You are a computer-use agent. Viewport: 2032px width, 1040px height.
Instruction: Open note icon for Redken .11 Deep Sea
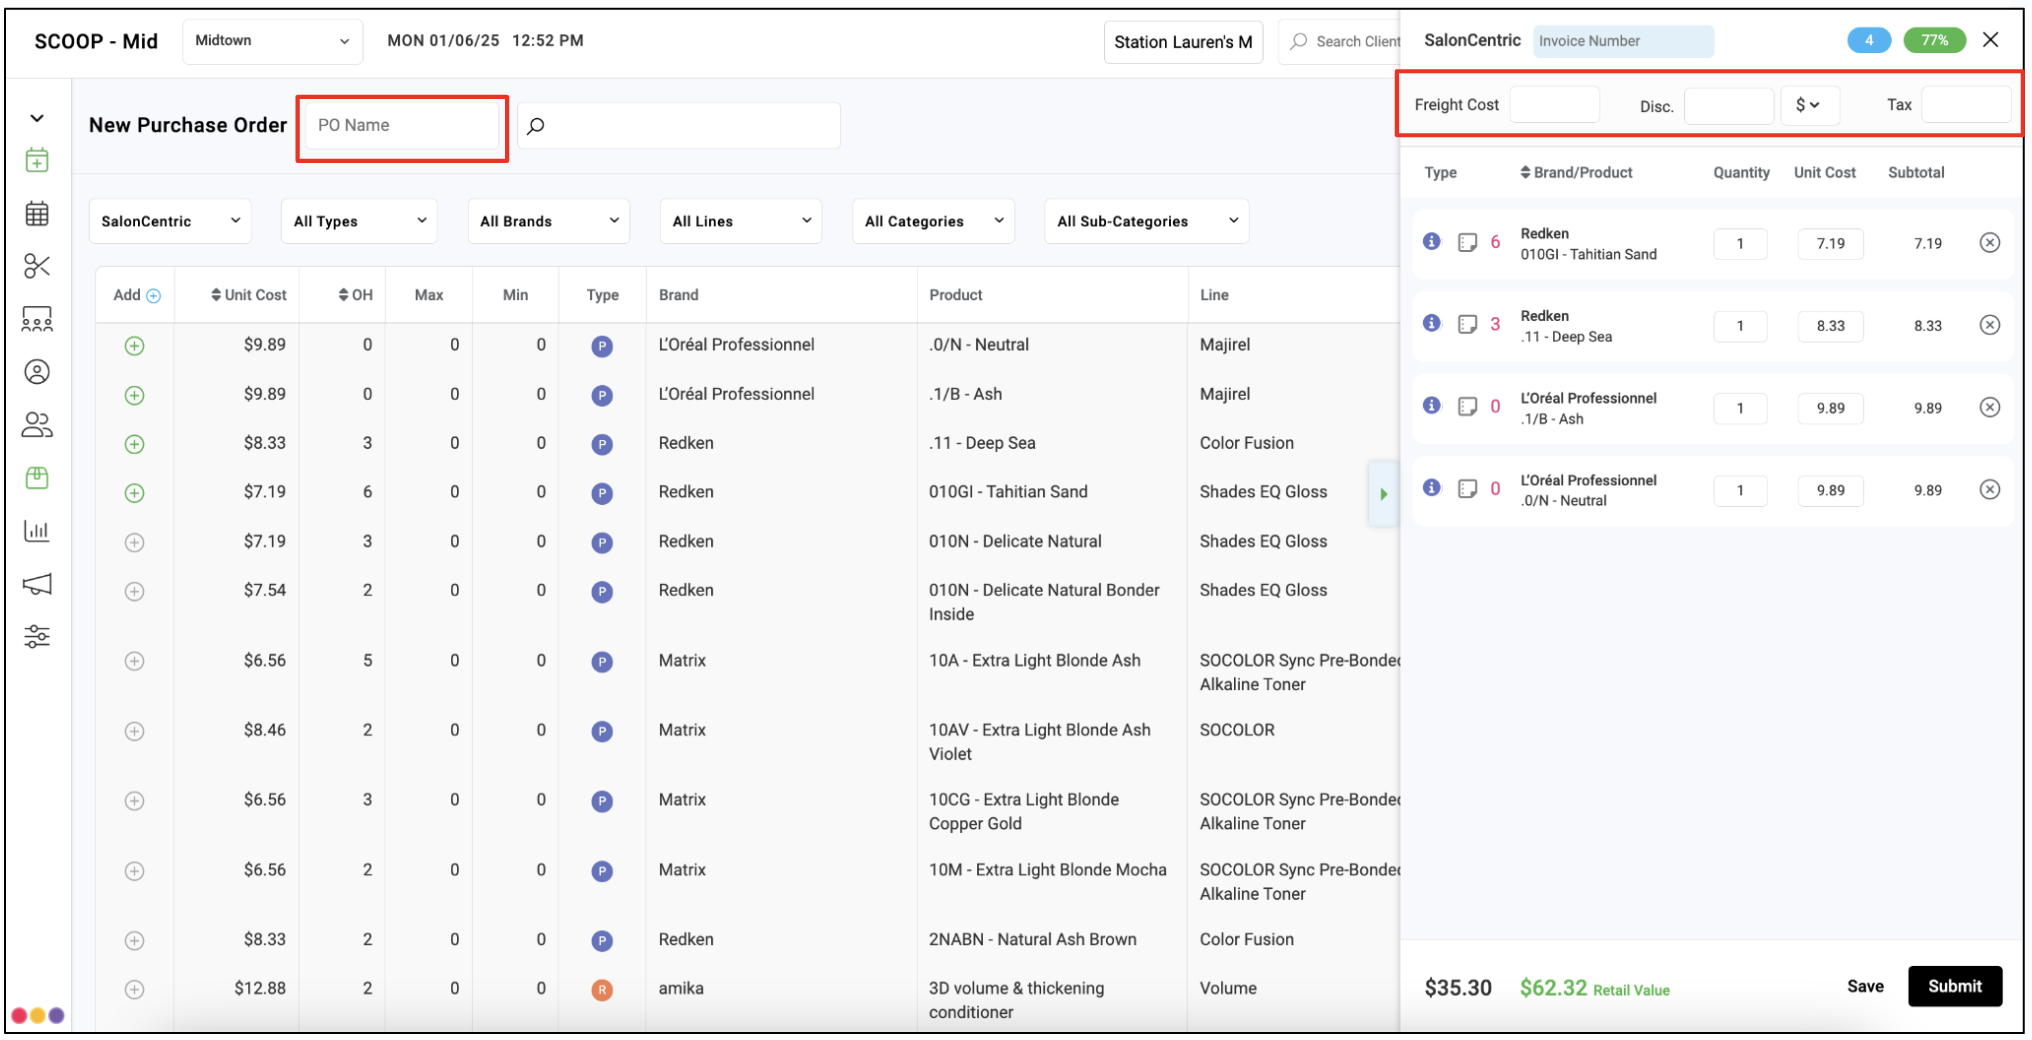1467,325
